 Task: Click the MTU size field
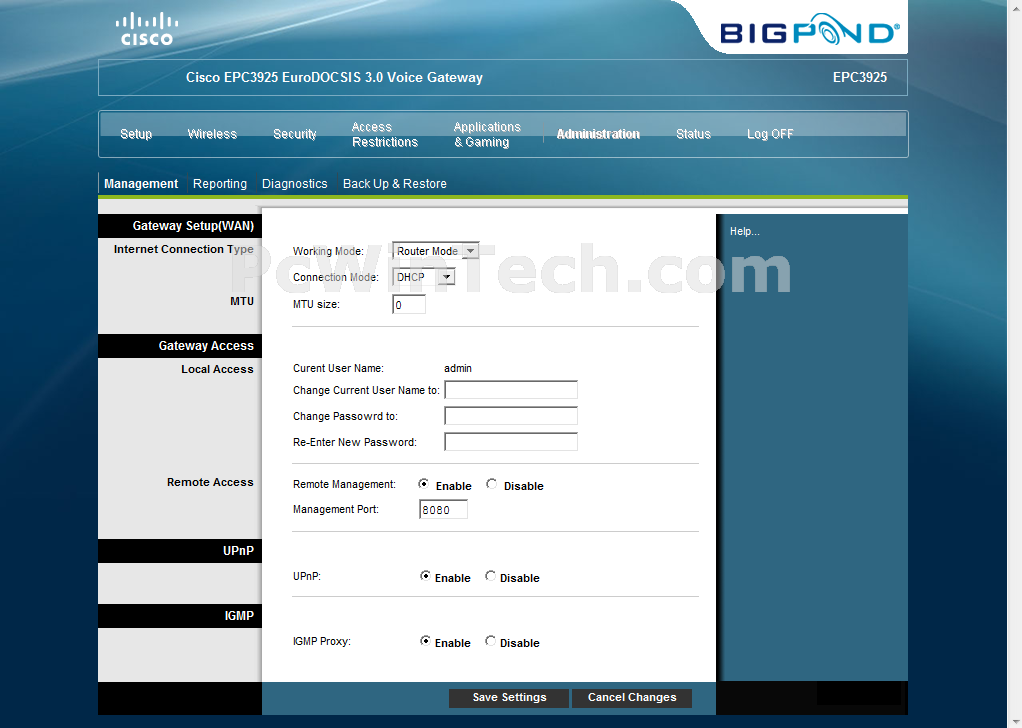point(409,304)
